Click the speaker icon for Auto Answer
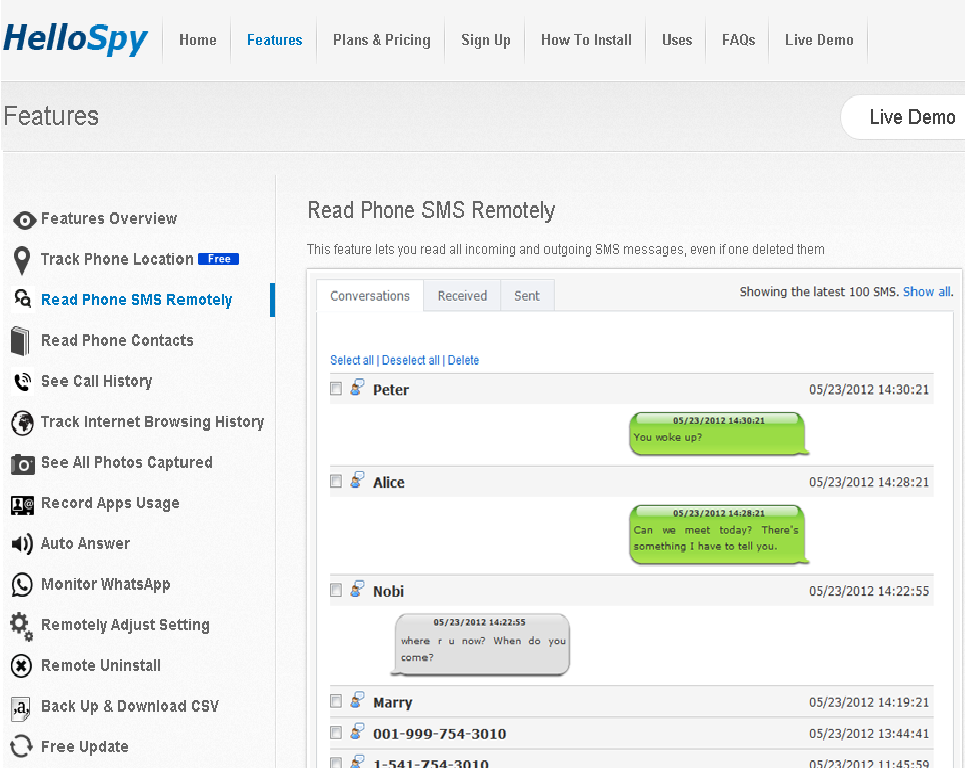This screenshot has width=965, height=768. (x=22, y=544)
